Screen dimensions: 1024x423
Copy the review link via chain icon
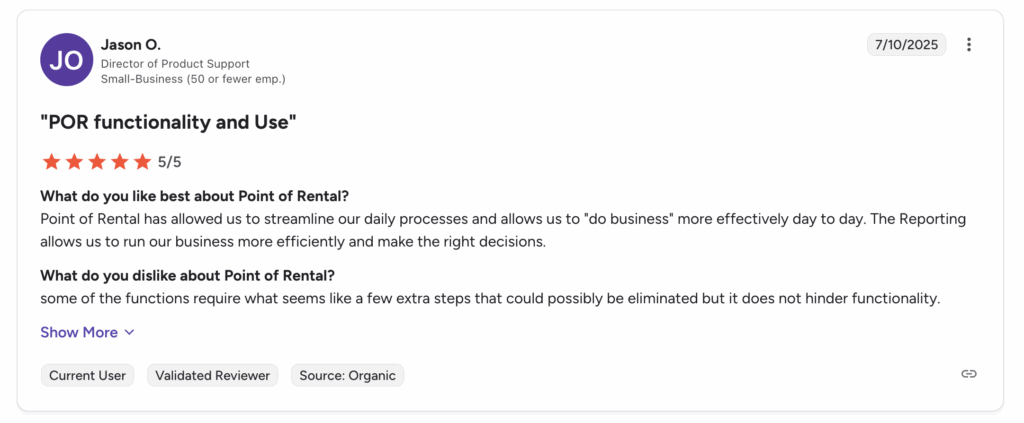pos(968,374)
